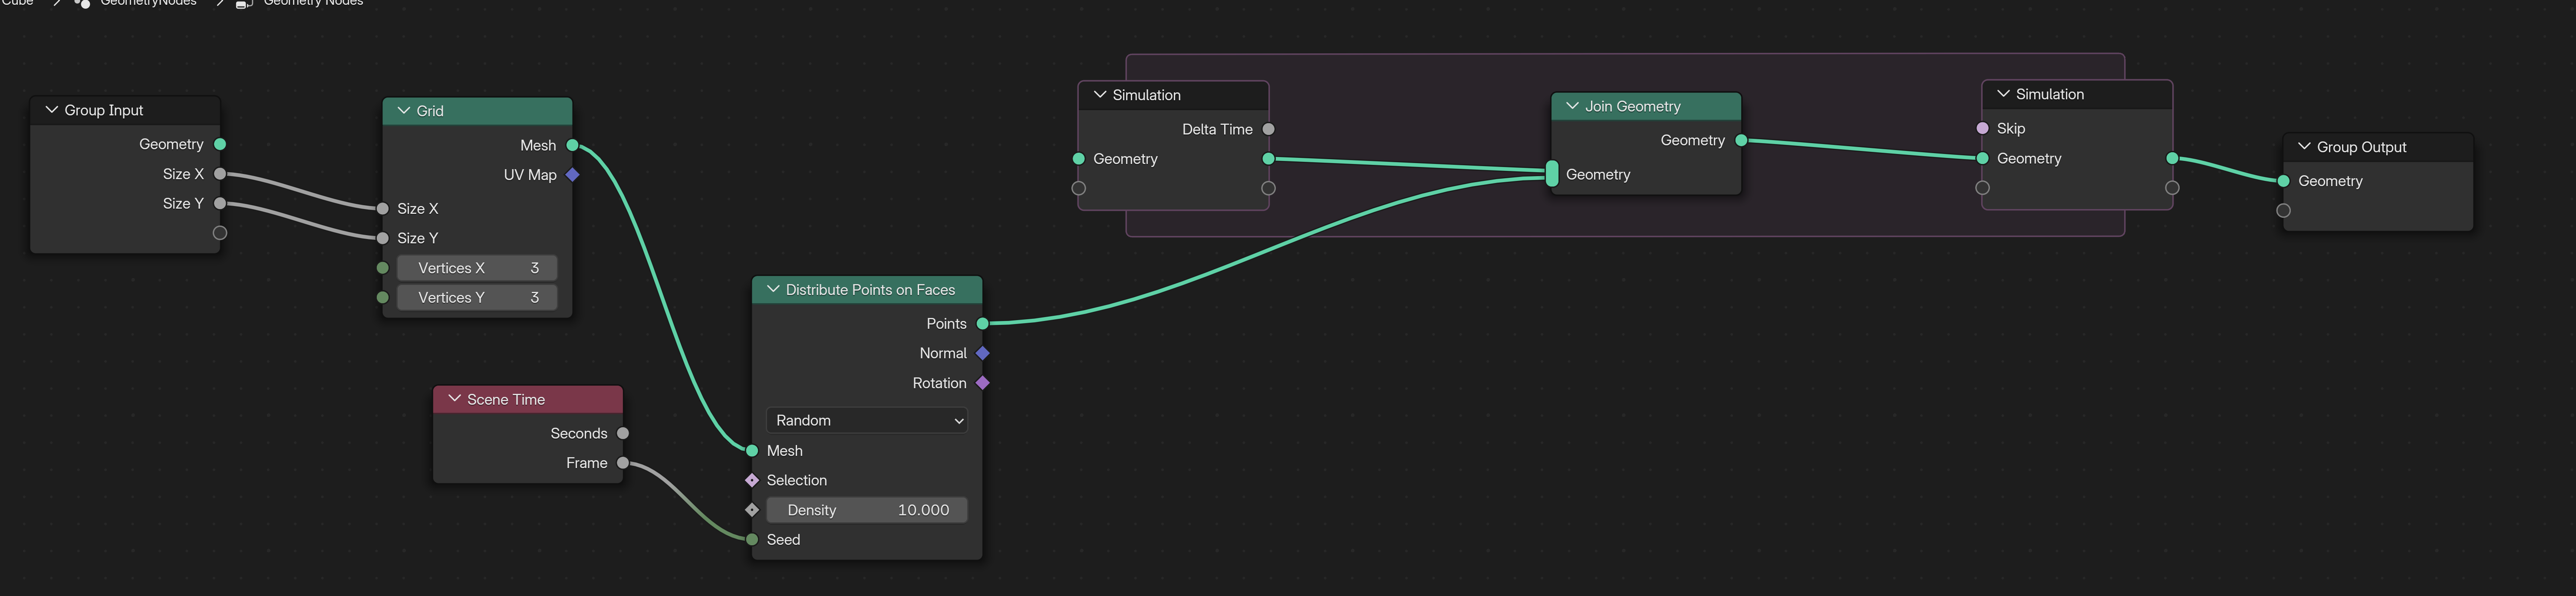Collapse the Simulation node with Skip

click(x=2002, y=94)
